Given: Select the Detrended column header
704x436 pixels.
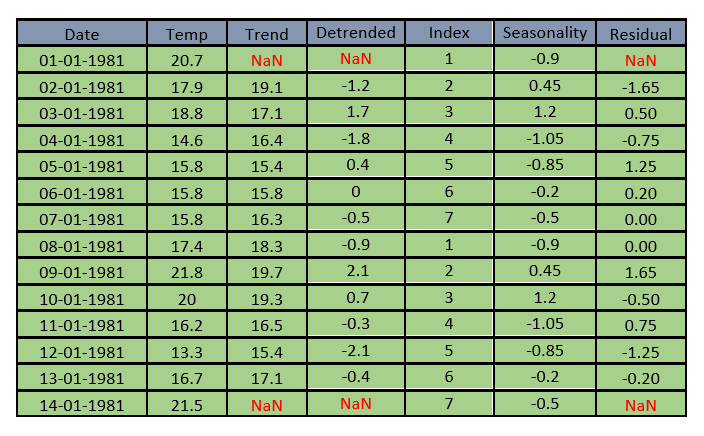Looking at the screenshot, I should point(355,33).
